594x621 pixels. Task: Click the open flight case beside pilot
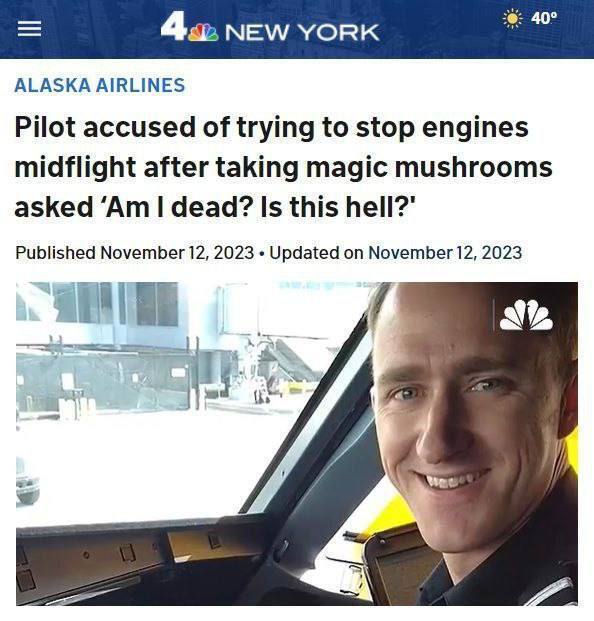(x=398, y=564)
